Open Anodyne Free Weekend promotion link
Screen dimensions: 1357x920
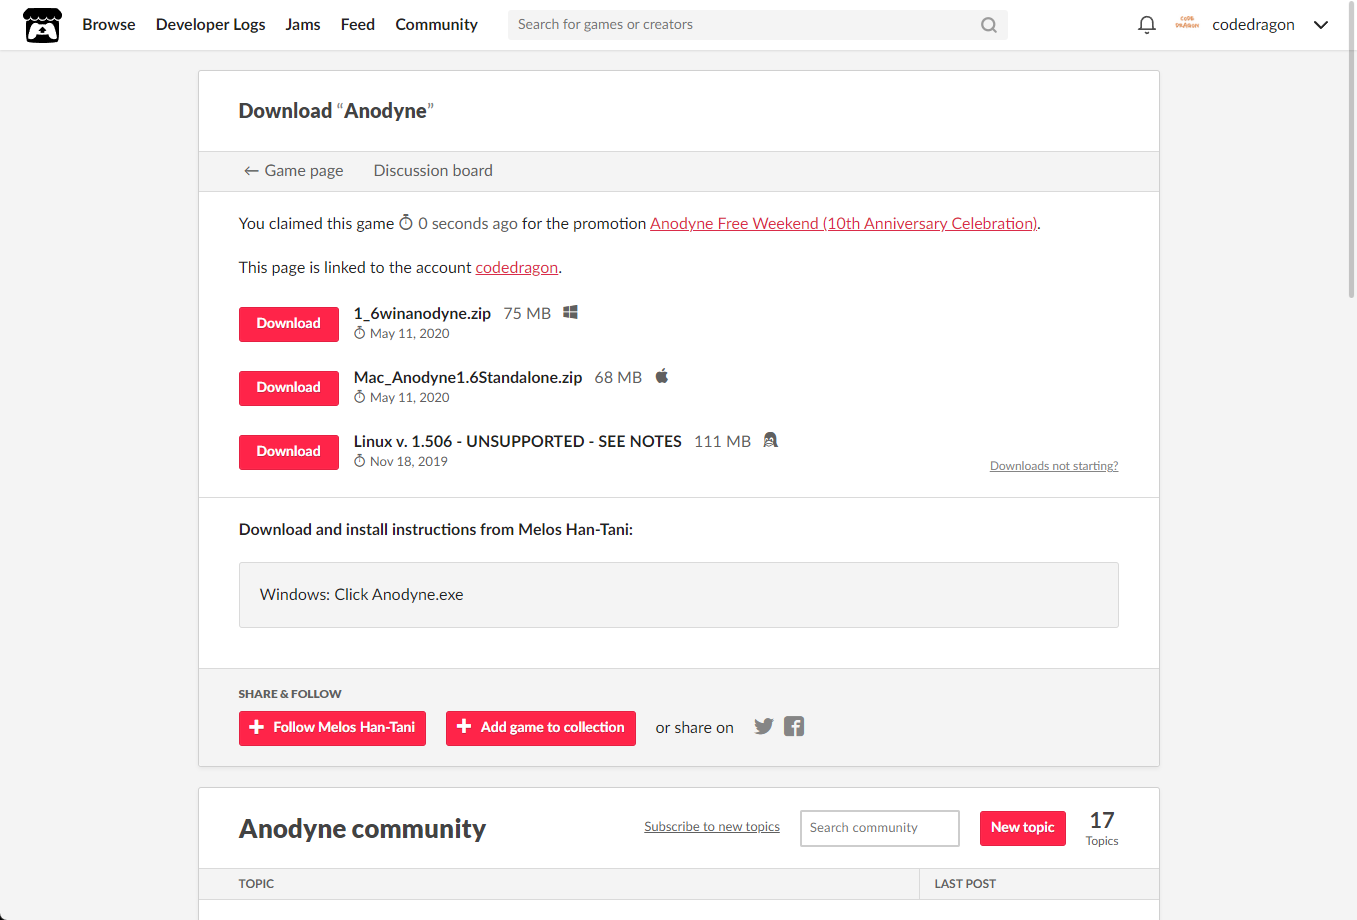(x=844, y=224)
